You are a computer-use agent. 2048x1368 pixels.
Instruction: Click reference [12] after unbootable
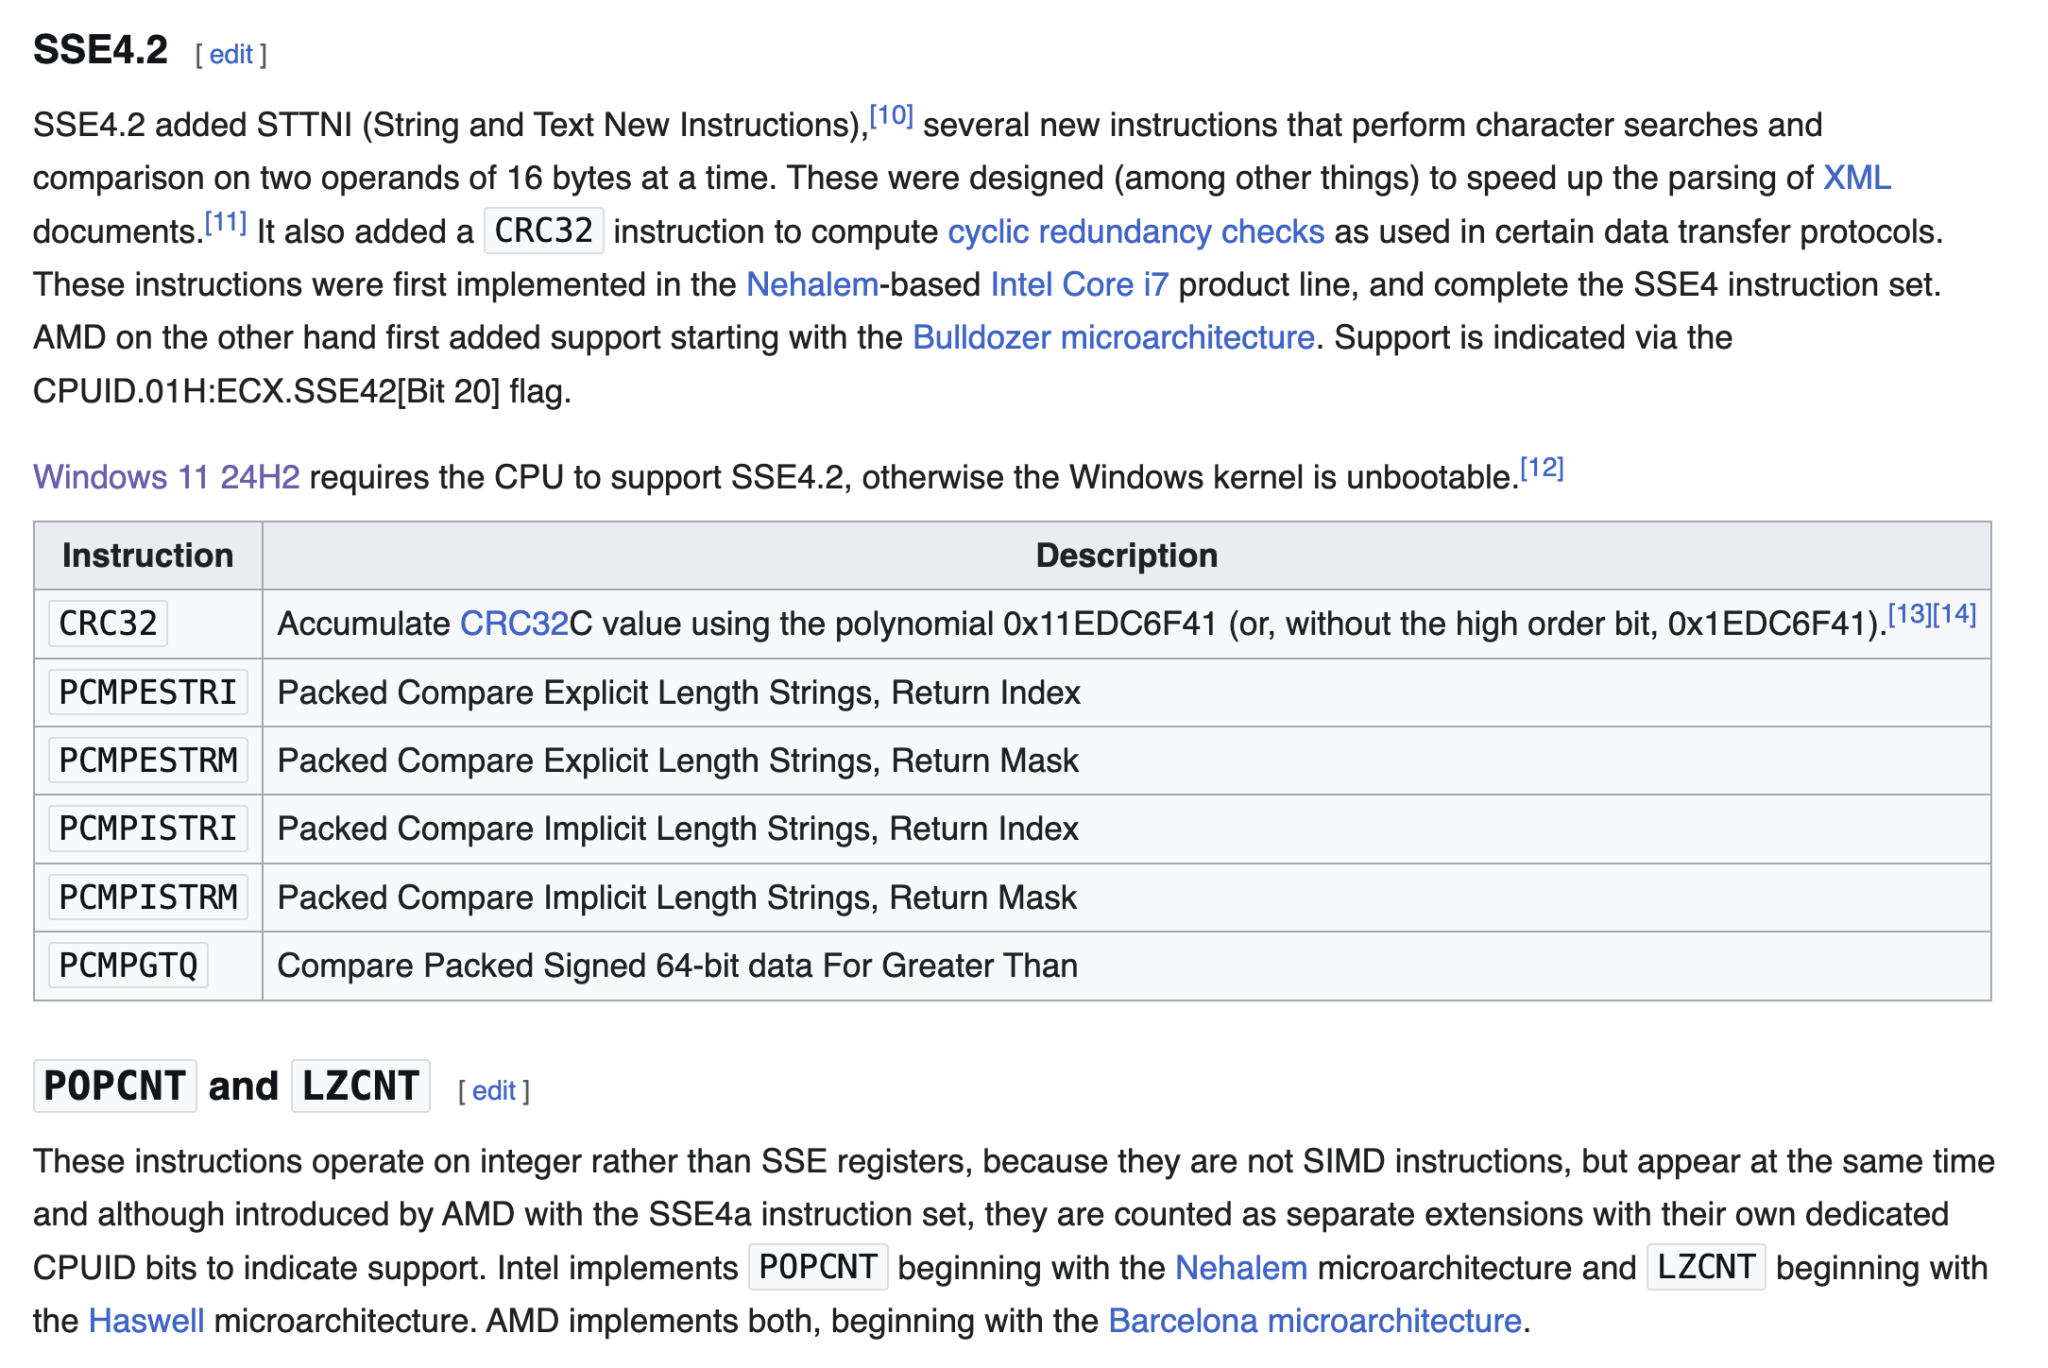point(1543,466)
